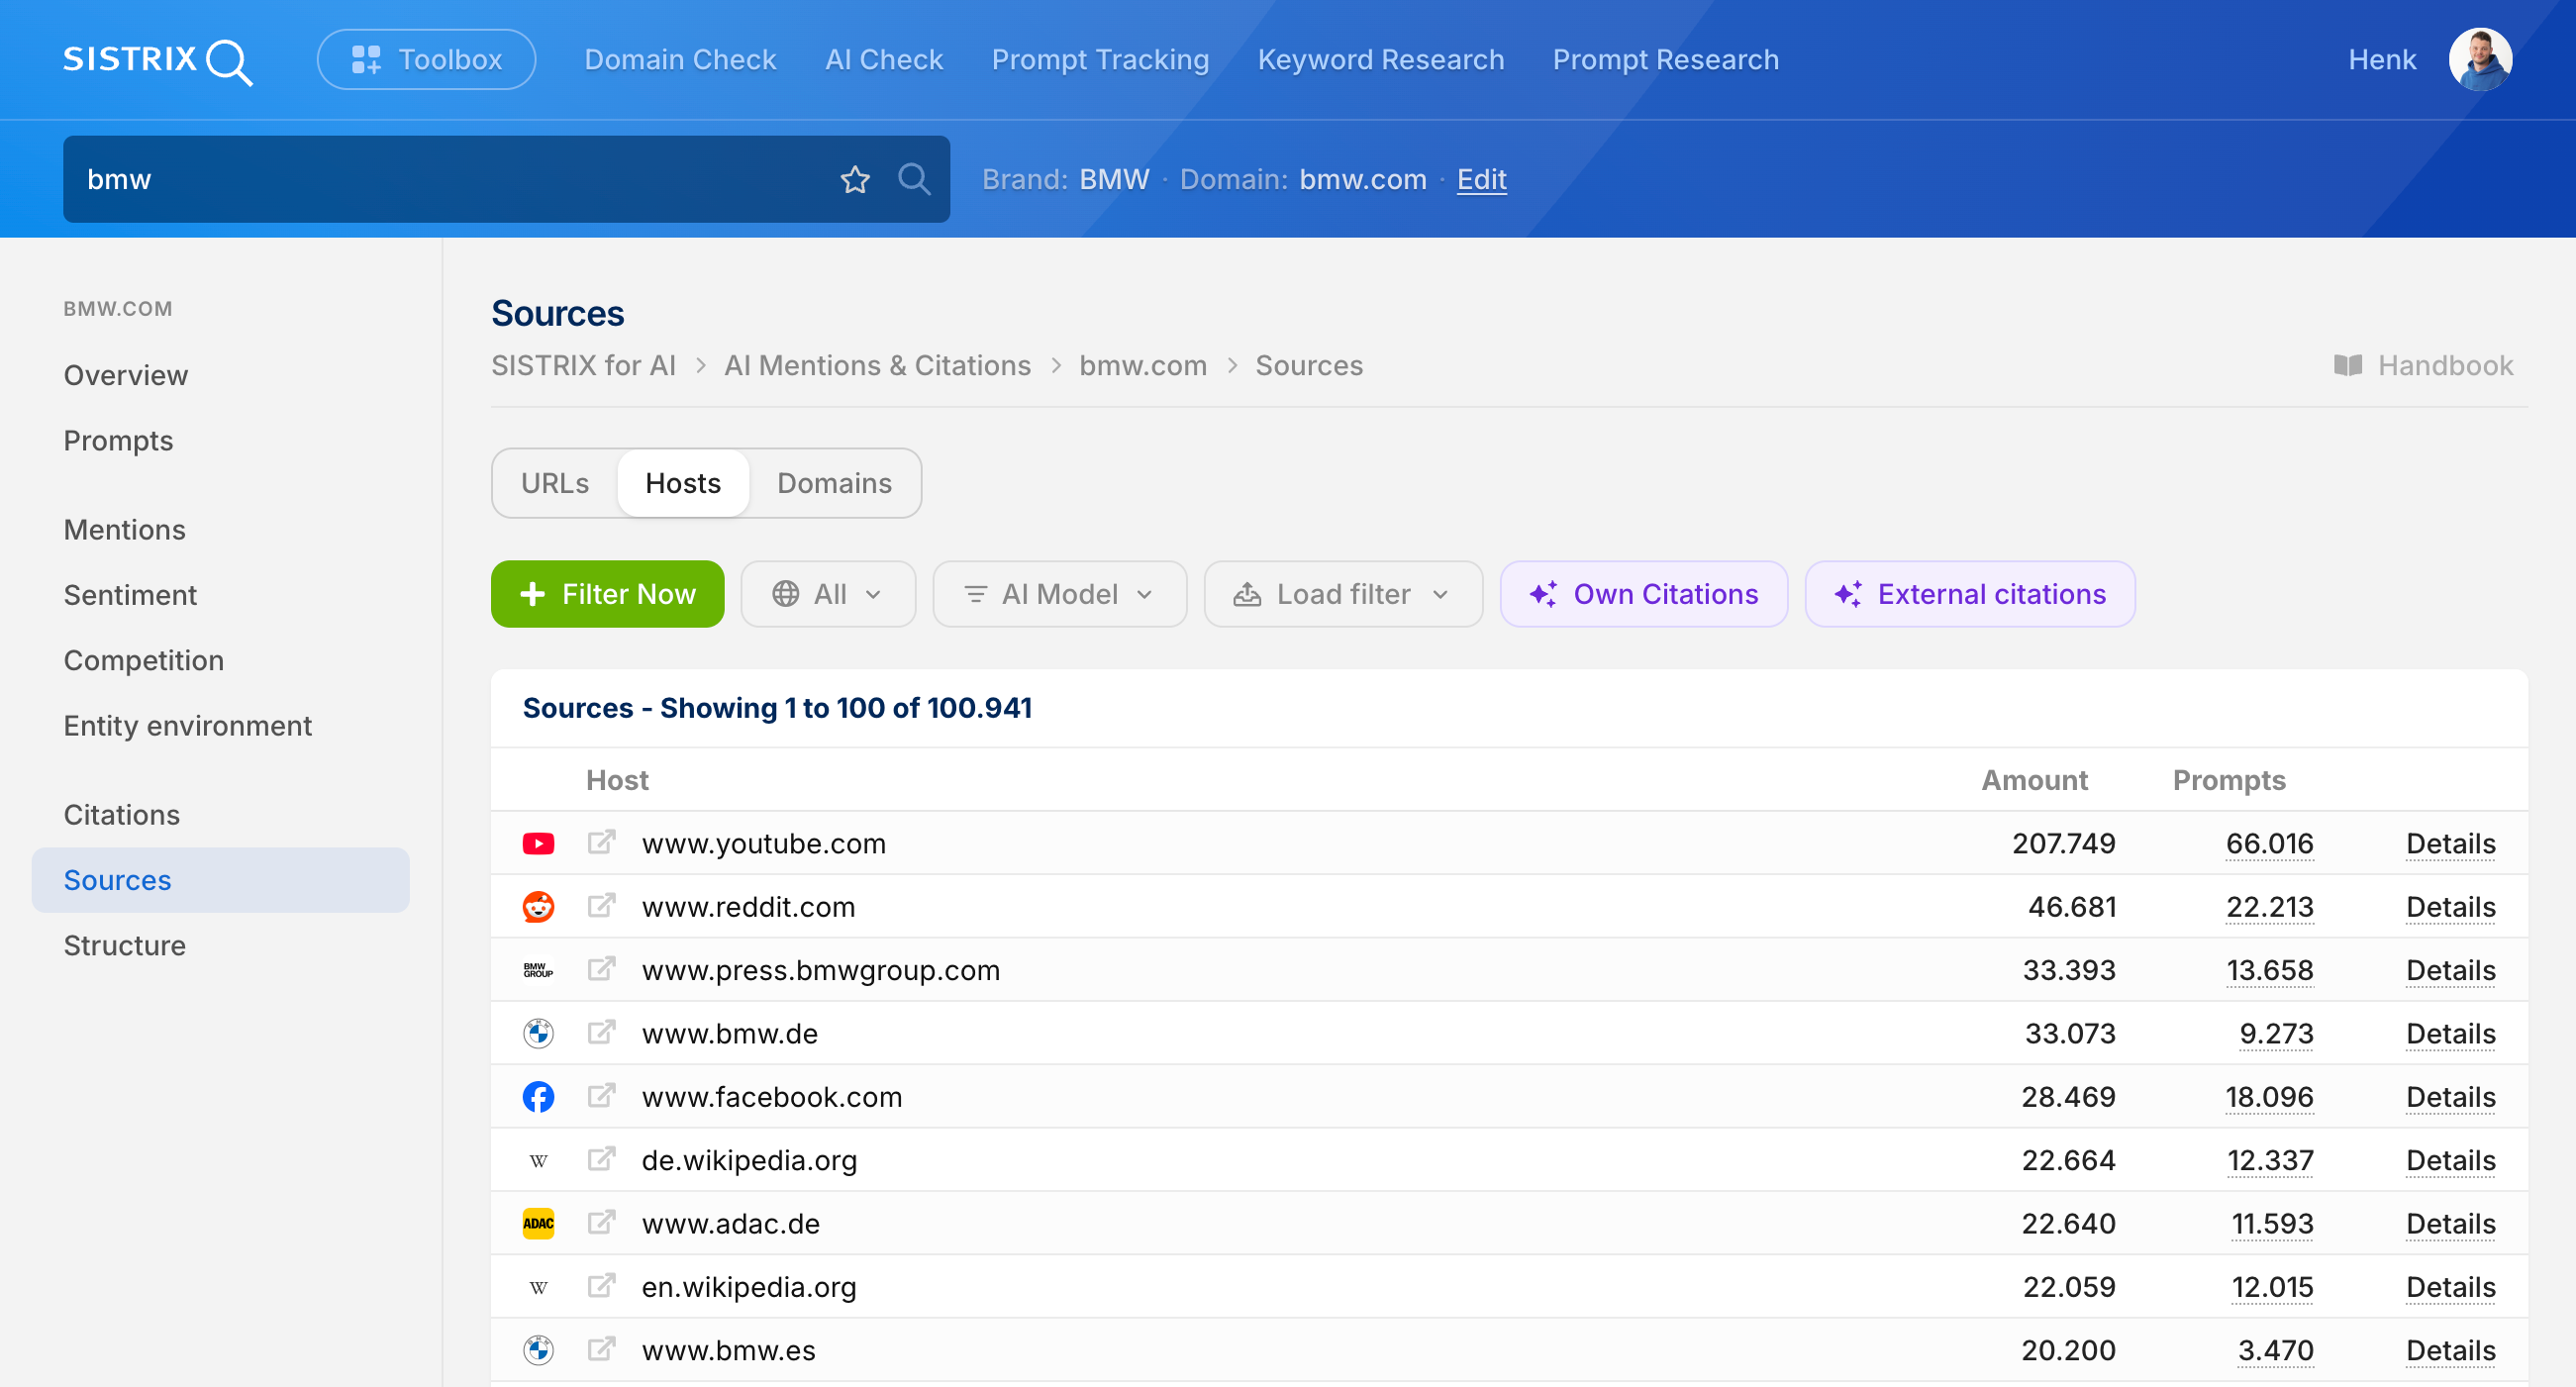Image resolution: width=2576 pixels, height=1387 pixels.
Task: Open Entity environment in the sidebar
Action: click(188, 725)
